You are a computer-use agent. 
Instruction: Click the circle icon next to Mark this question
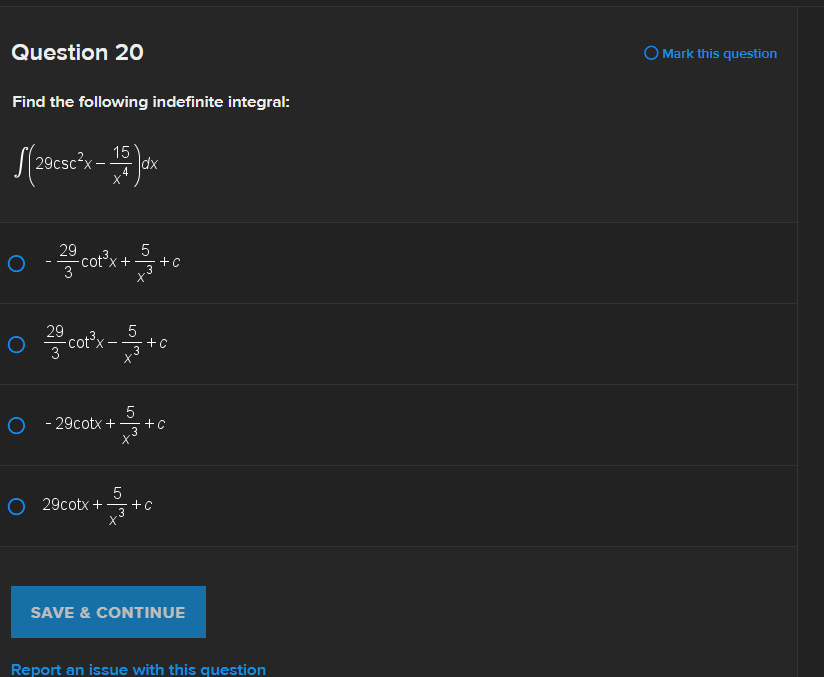click(x=651, y=53)
